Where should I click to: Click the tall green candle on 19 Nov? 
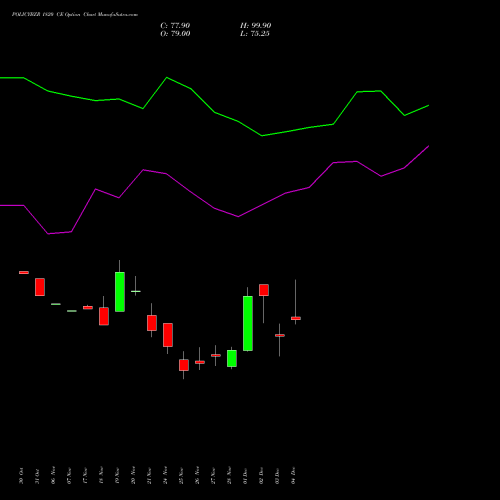[x=120, y=292]
